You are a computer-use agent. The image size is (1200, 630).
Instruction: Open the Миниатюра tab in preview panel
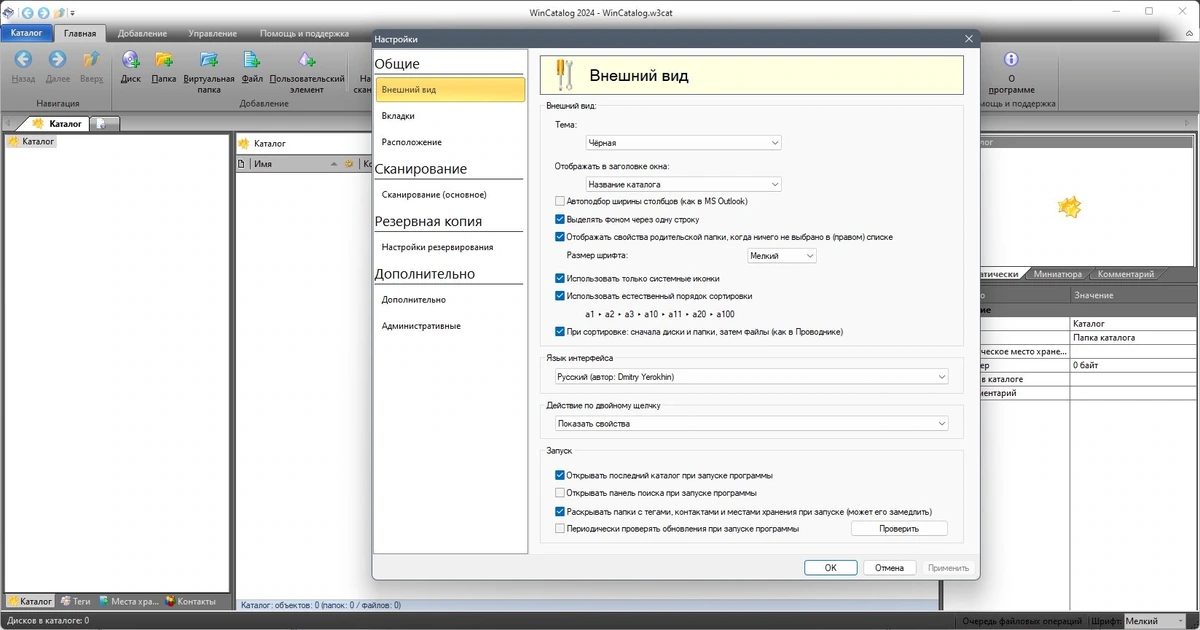1057,274
